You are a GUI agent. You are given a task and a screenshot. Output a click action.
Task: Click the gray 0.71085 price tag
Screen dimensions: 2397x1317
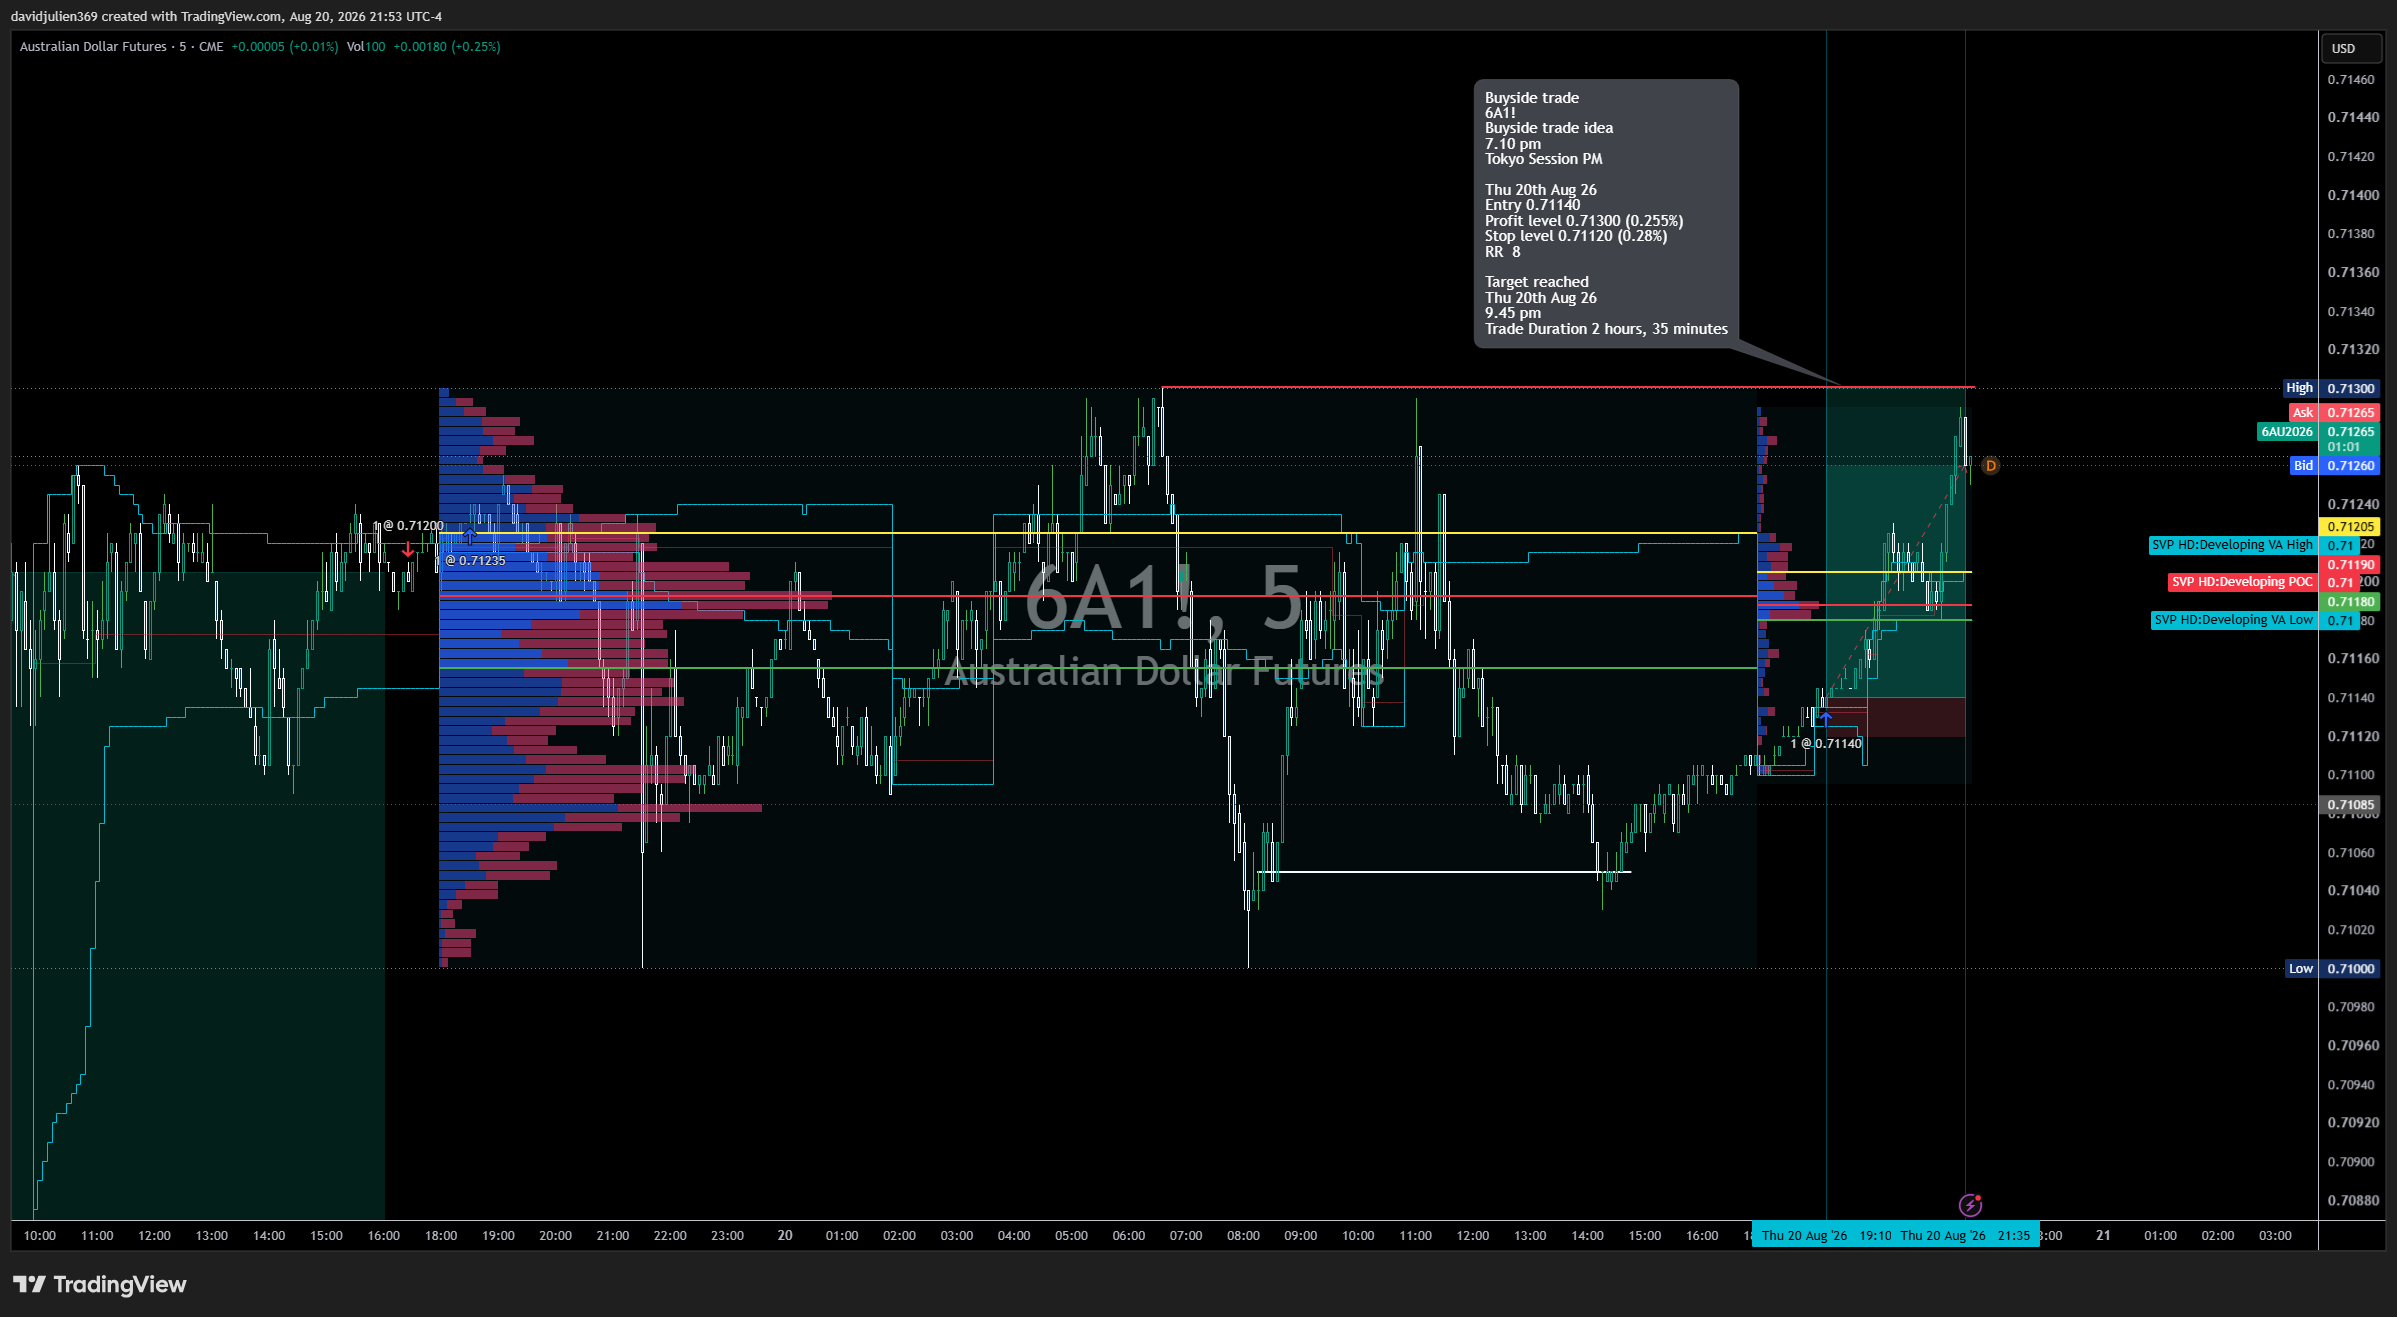point(2349,805)
